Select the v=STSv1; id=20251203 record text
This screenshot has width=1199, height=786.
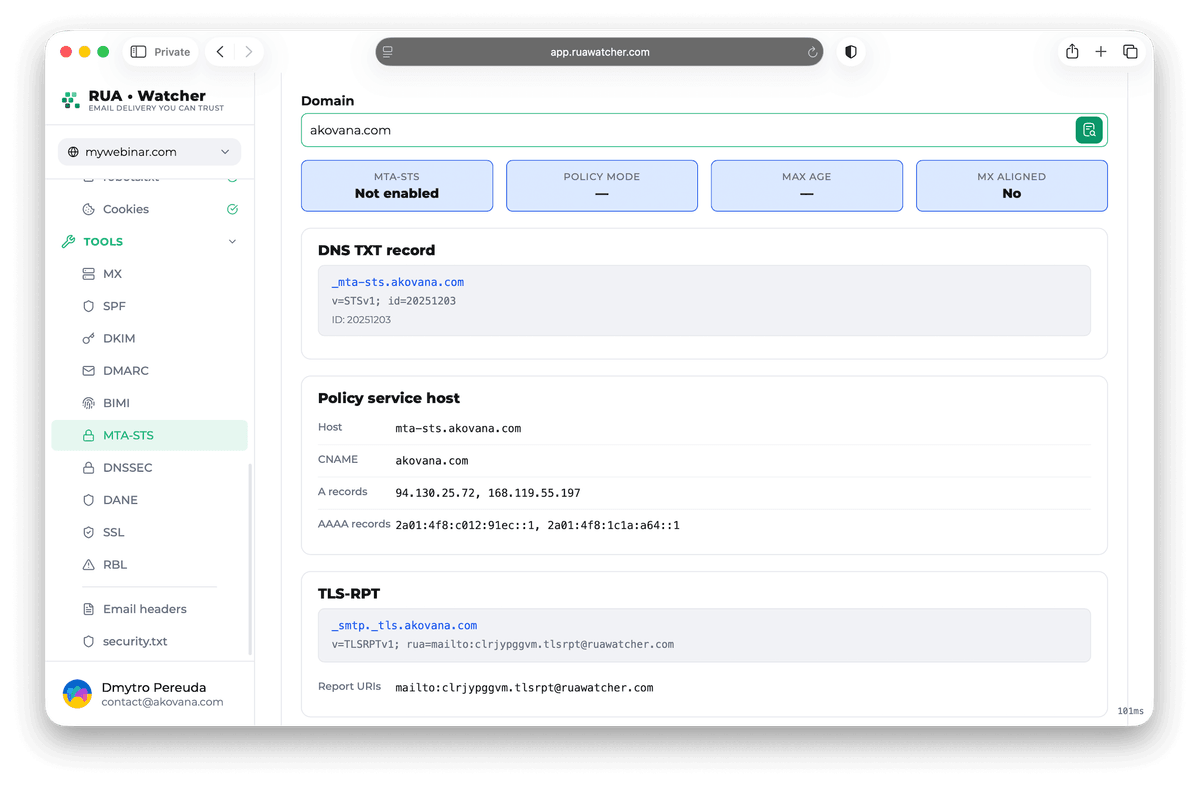click(x=394, y=301)
